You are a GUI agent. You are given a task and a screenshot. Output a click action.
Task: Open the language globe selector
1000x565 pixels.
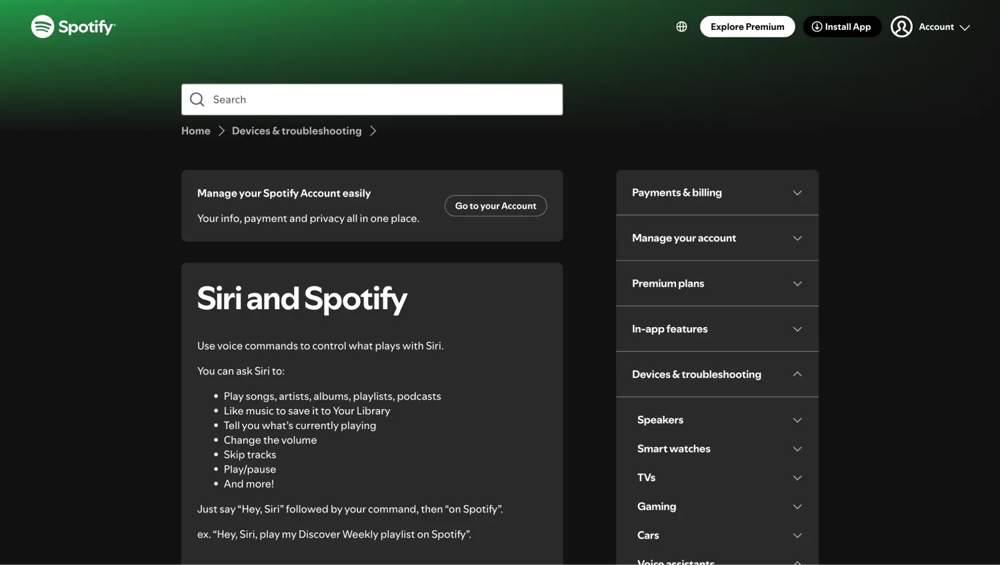point(682,27)
